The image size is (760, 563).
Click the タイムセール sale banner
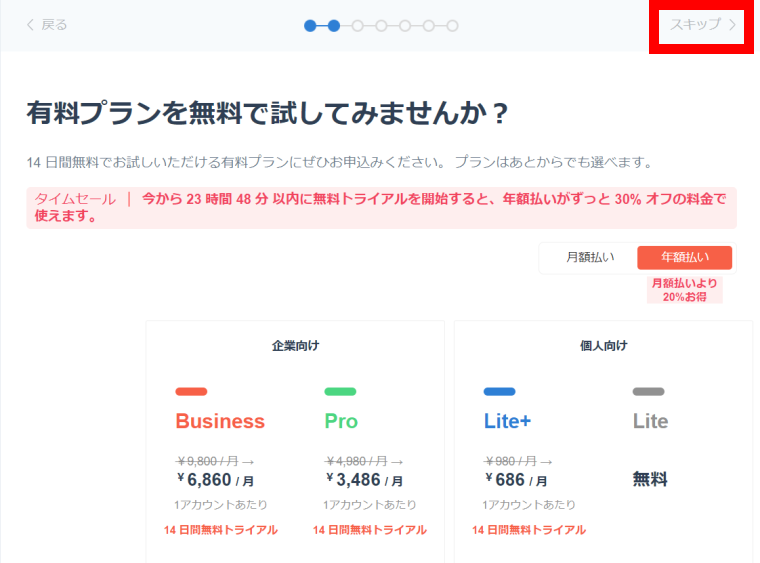coord(380,207)
